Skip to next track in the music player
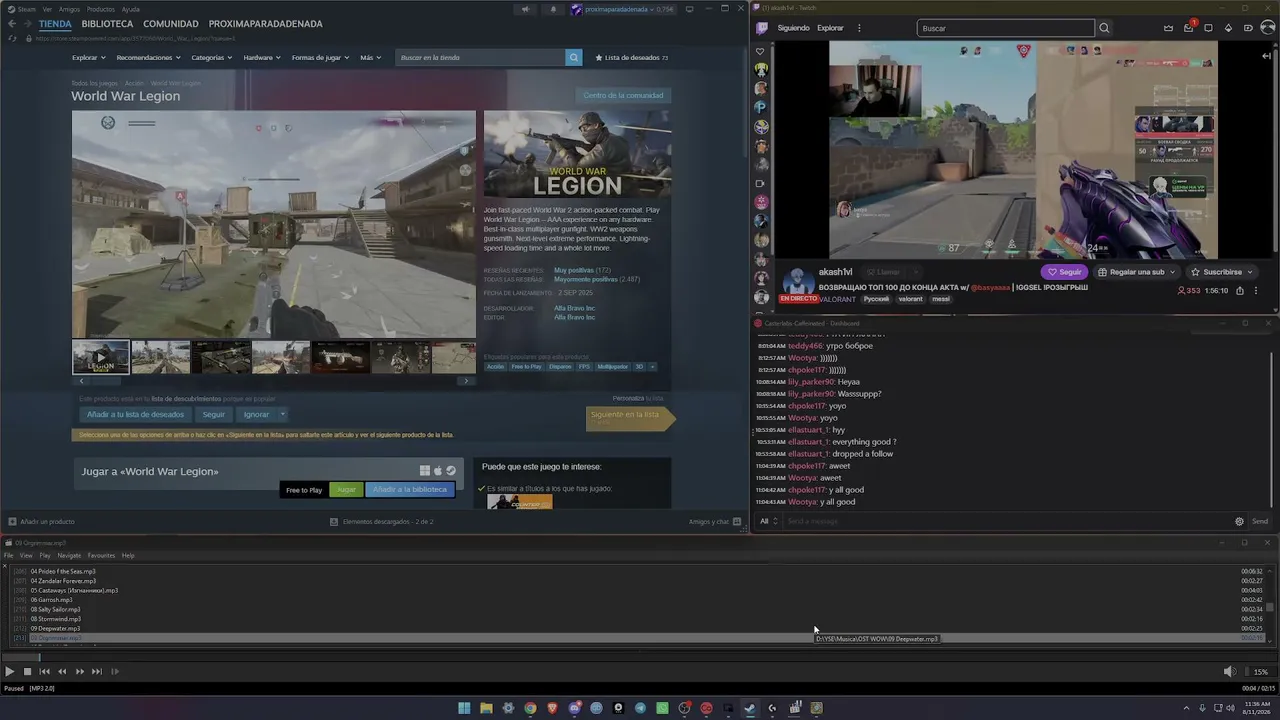 [x=97, y=672]
